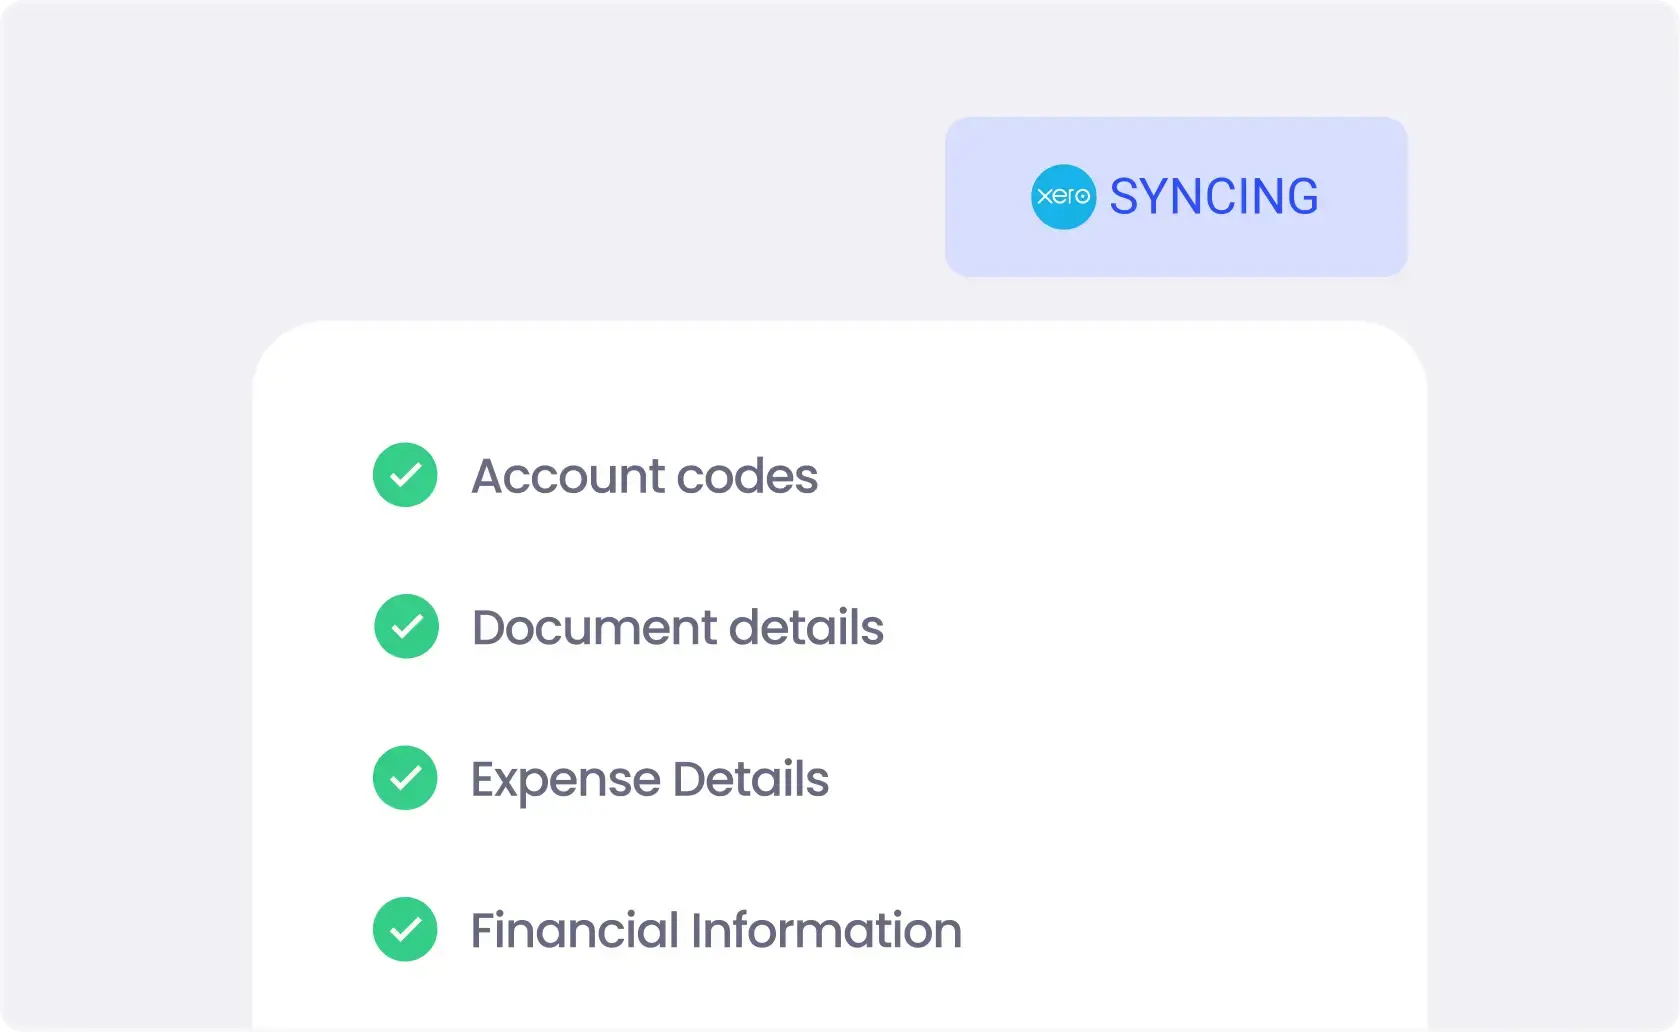Click the word "Account" in the list
The height and width of the screenshot is (1032, 1680).
(x=568, y=476)
